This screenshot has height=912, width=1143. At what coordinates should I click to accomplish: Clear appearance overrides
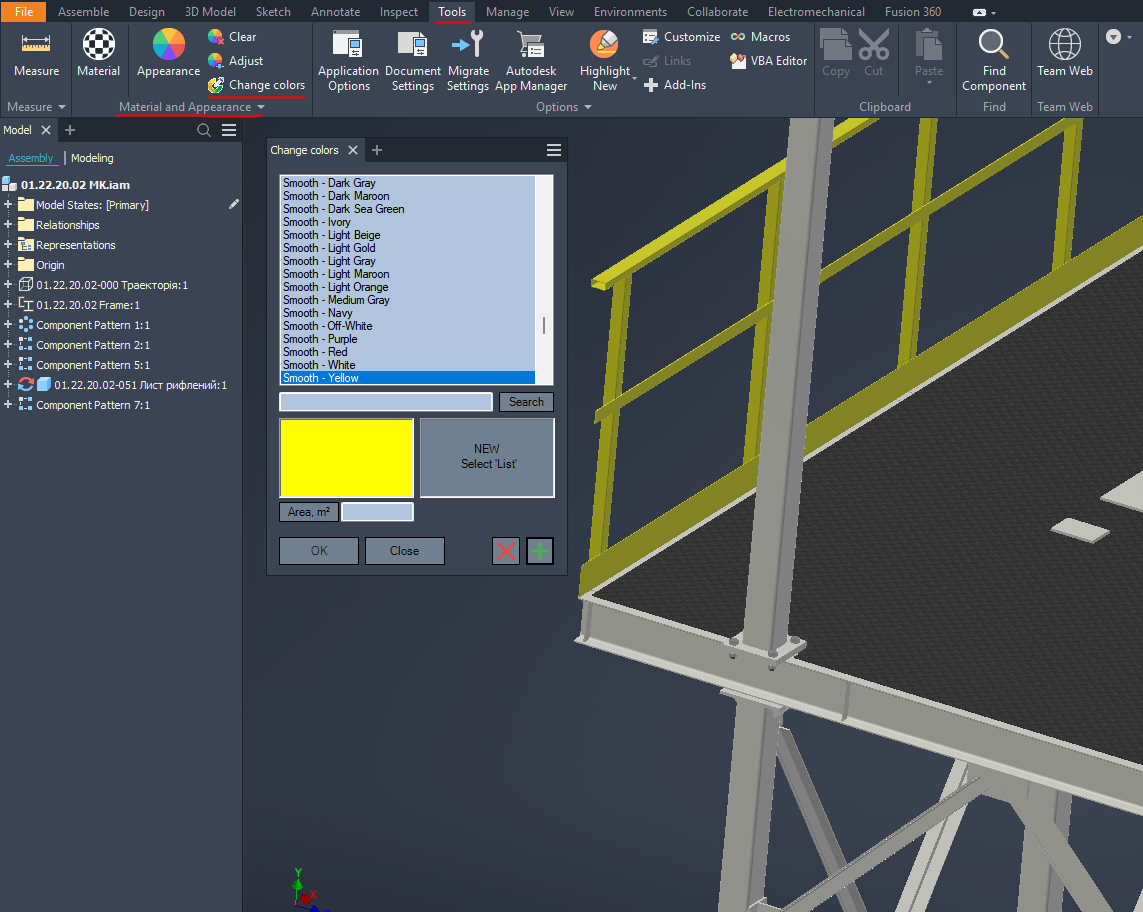(x=232, y=36)
